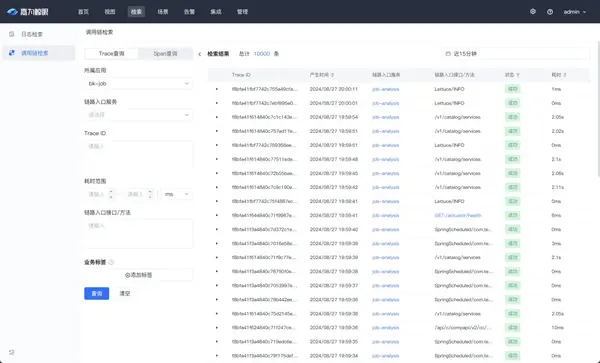This screenshot has width=600, height=363.
Task: Expand the trace row at 20:00:11
Action: [217, 89]
